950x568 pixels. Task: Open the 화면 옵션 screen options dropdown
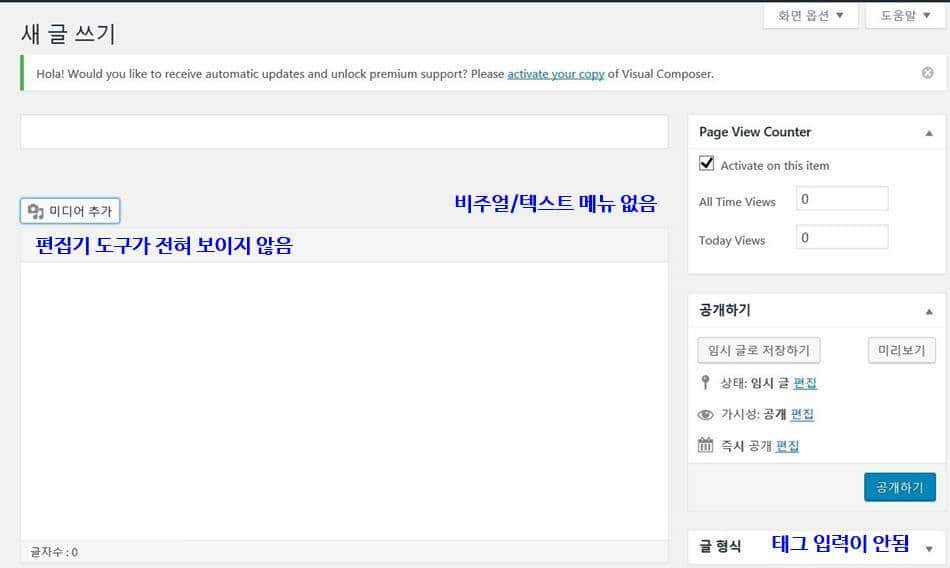811,16
